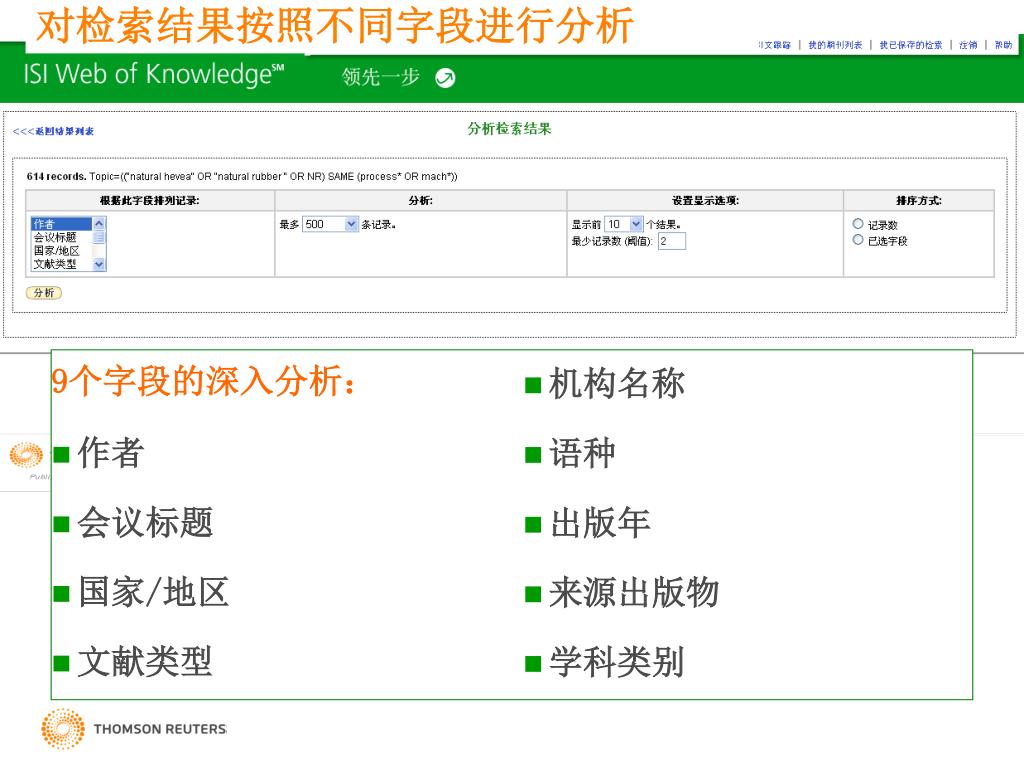Click 注销 in the top menu
The image size is (1024, 768).
[x=968, y=45]
